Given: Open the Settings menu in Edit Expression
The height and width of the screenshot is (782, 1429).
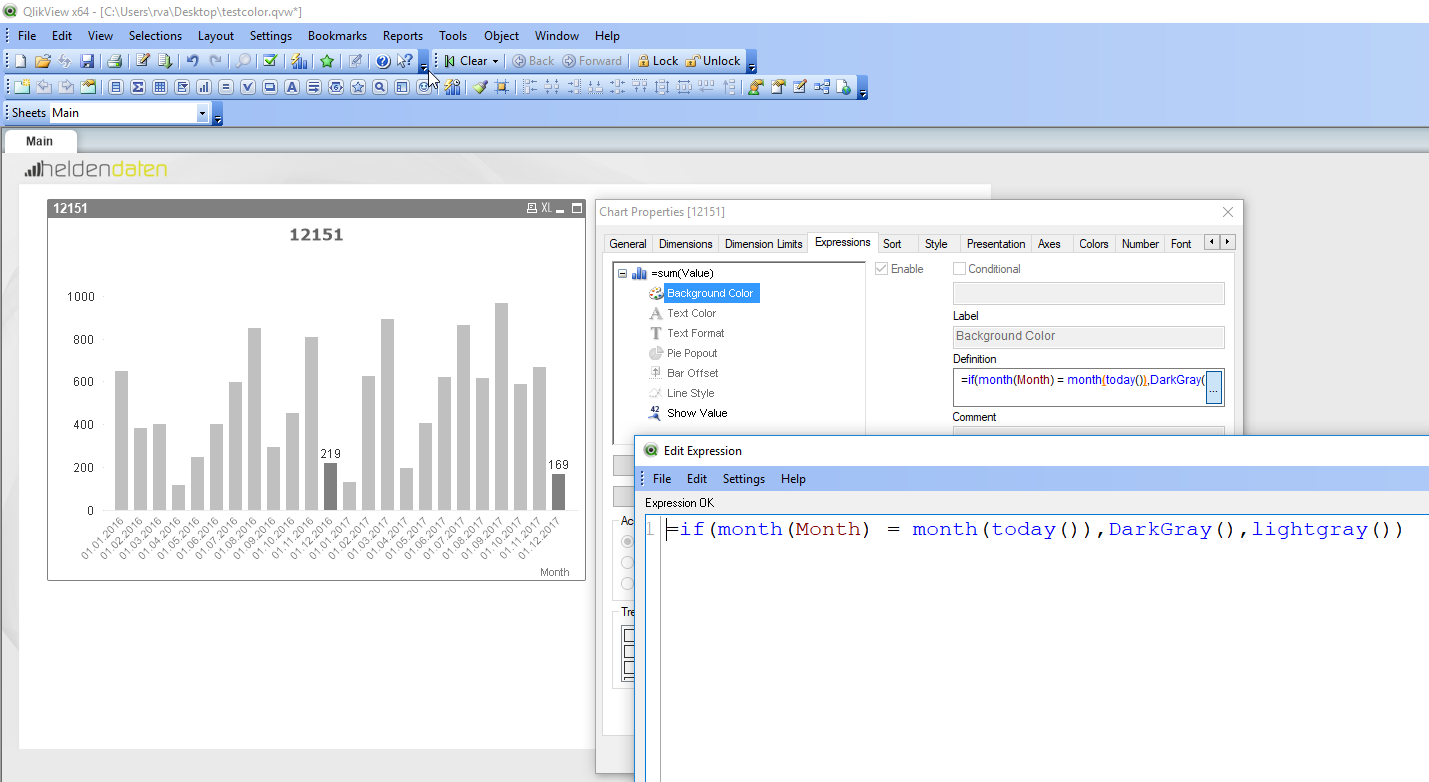Looking at the screenshot, I should pos(743,478).
